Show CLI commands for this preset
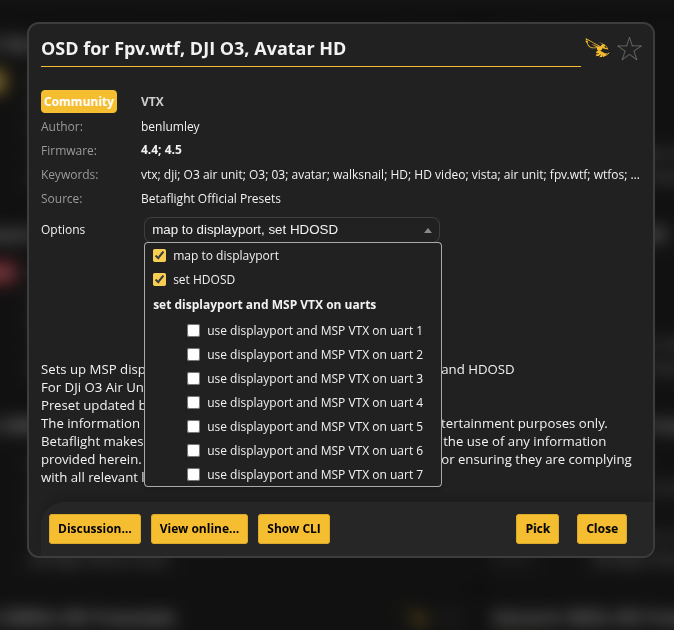Viewport: 674px width, 630px height. (293, 529)
